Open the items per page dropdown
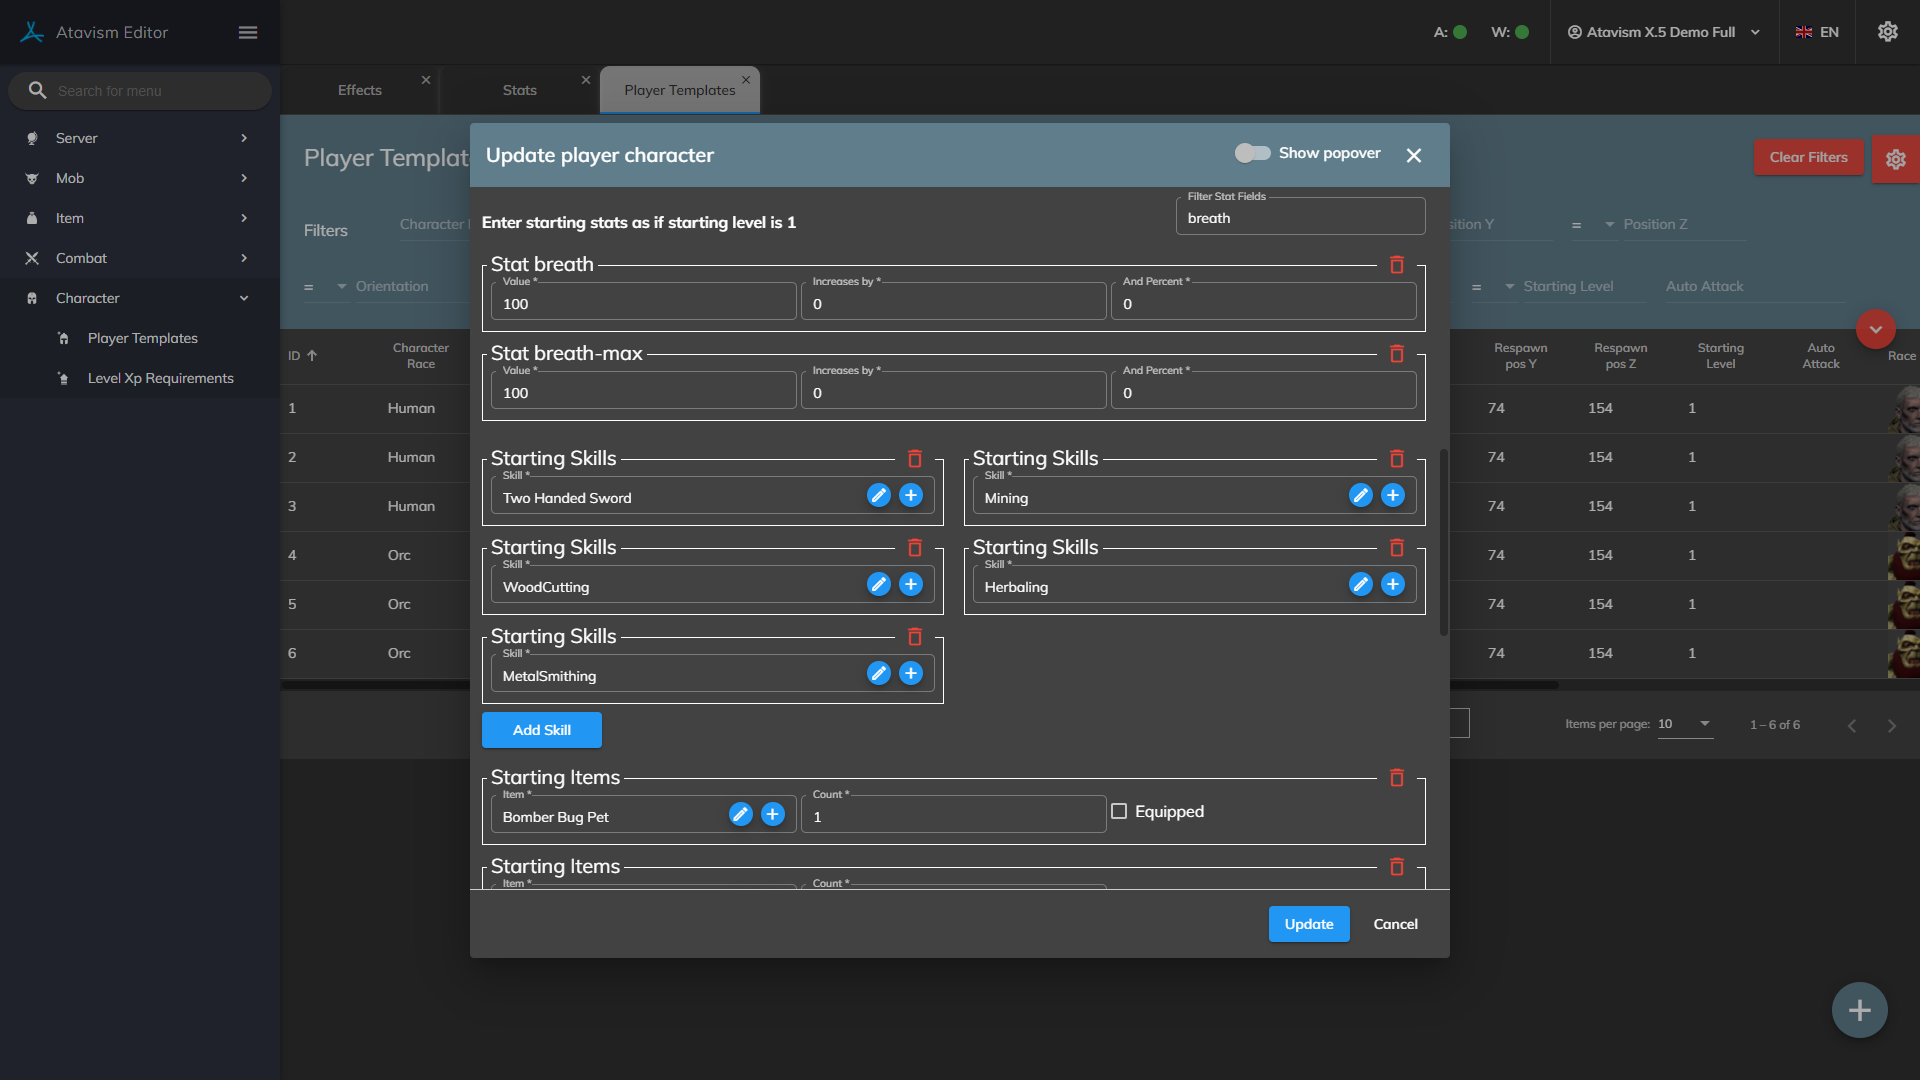 tap(1685, 724)
